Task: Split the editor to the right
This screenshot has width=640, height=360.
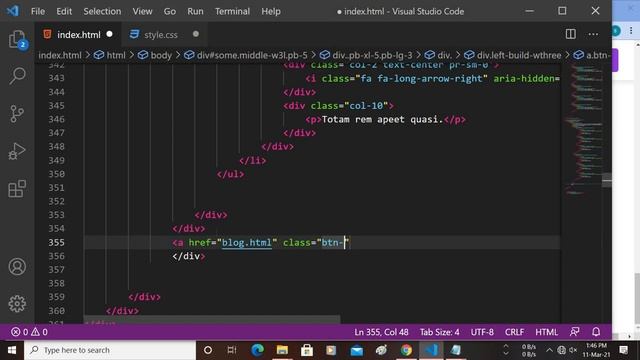Action: click(x=571, y=34)
